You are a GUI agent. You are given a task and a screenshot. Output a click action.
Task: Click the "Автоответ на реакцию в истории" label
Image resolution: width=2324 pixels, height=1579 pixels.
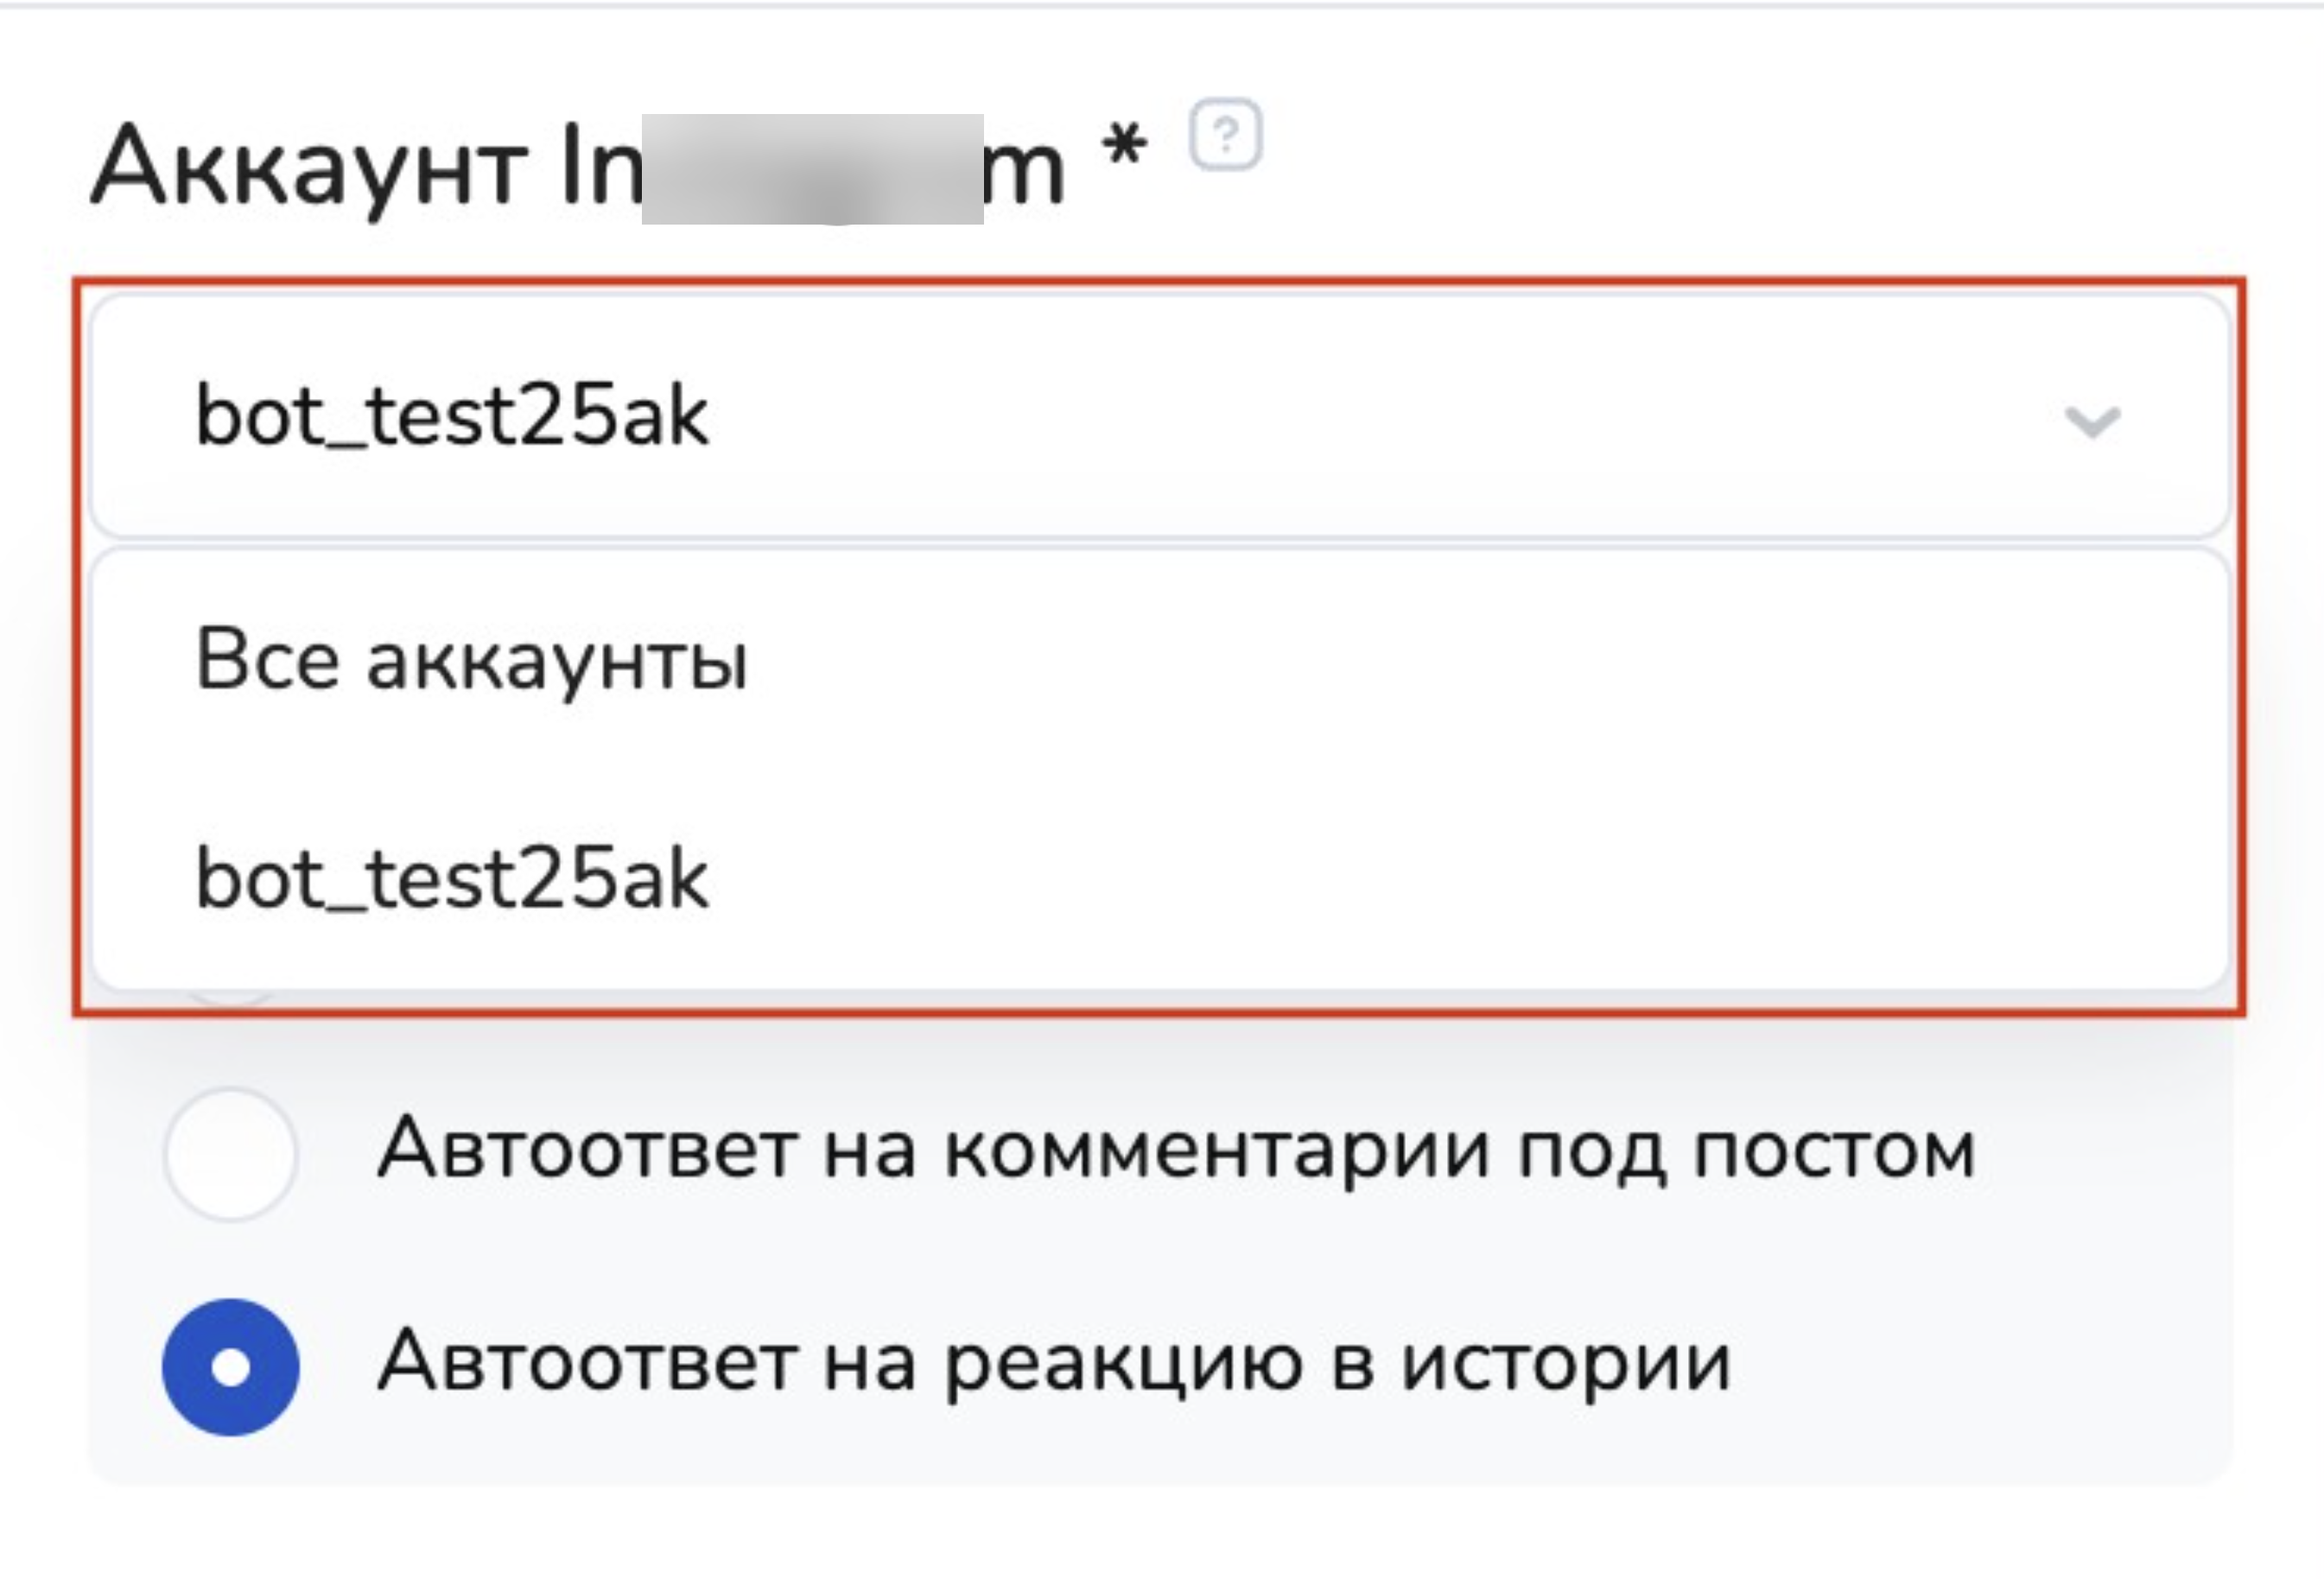pyautogui.click(x=1054, y=1362)
